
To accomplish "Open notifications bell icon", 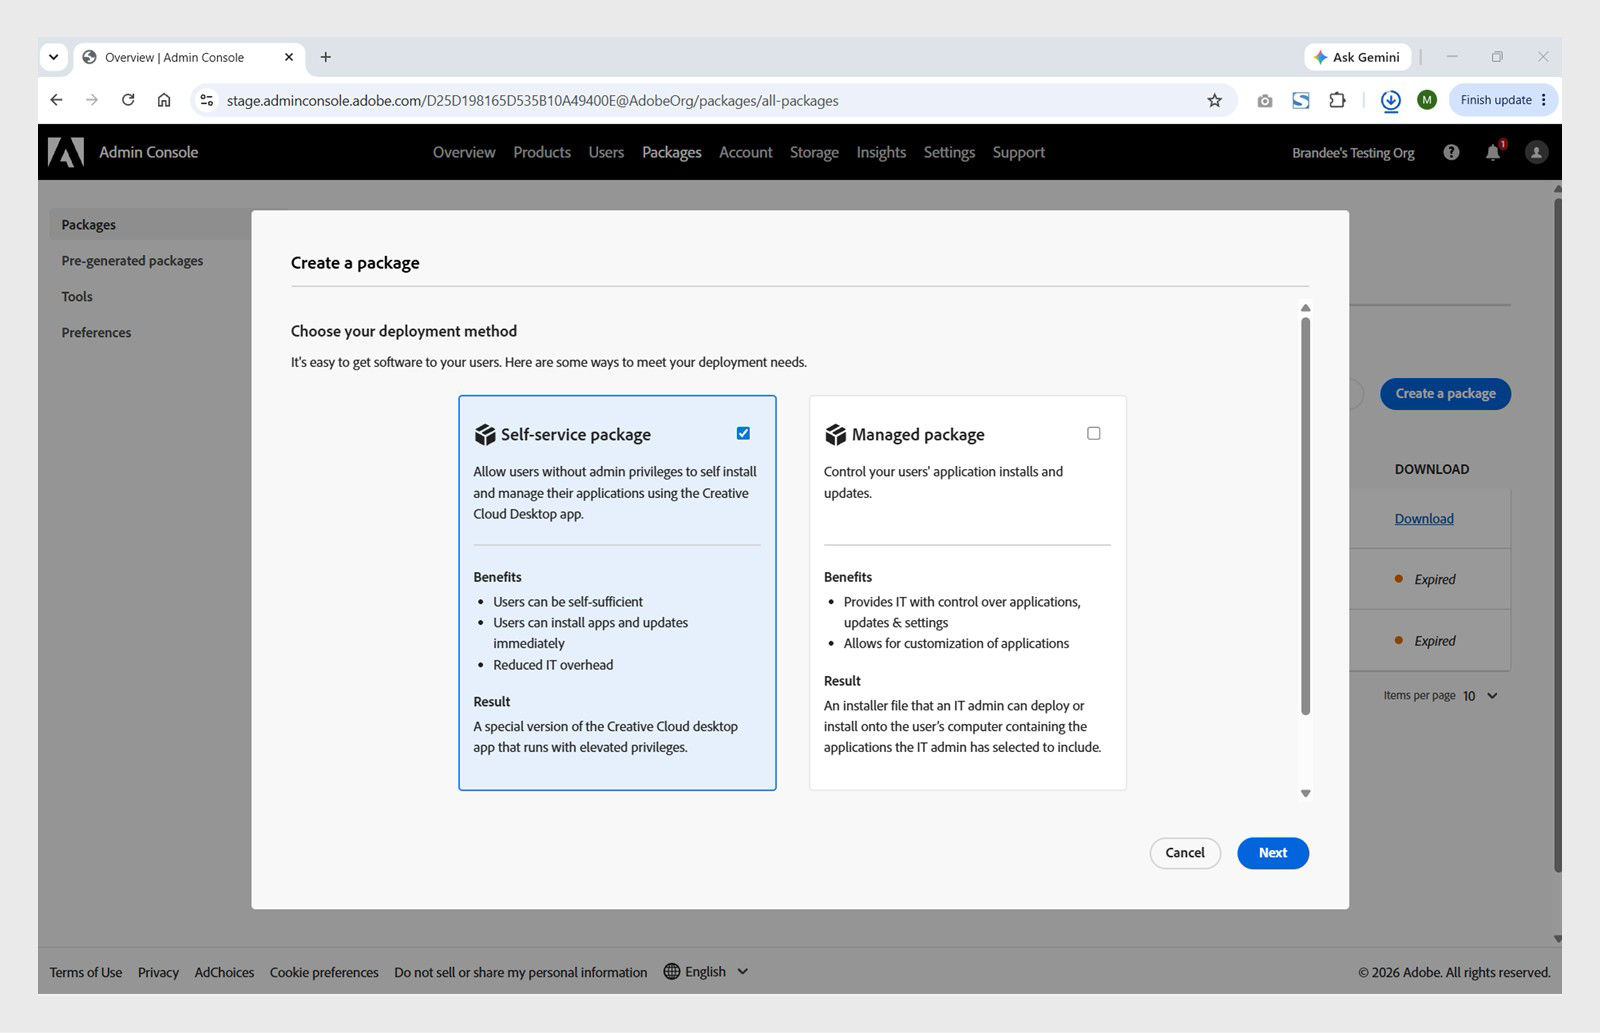I will tap(1493, 152).
